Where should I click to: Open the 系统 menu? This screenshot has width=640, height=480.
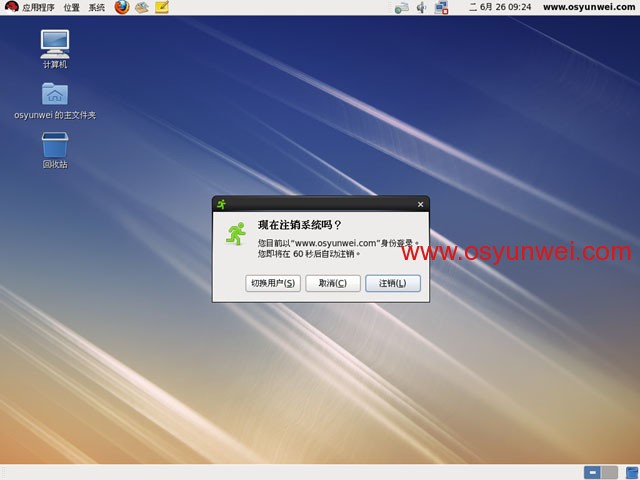97,7
